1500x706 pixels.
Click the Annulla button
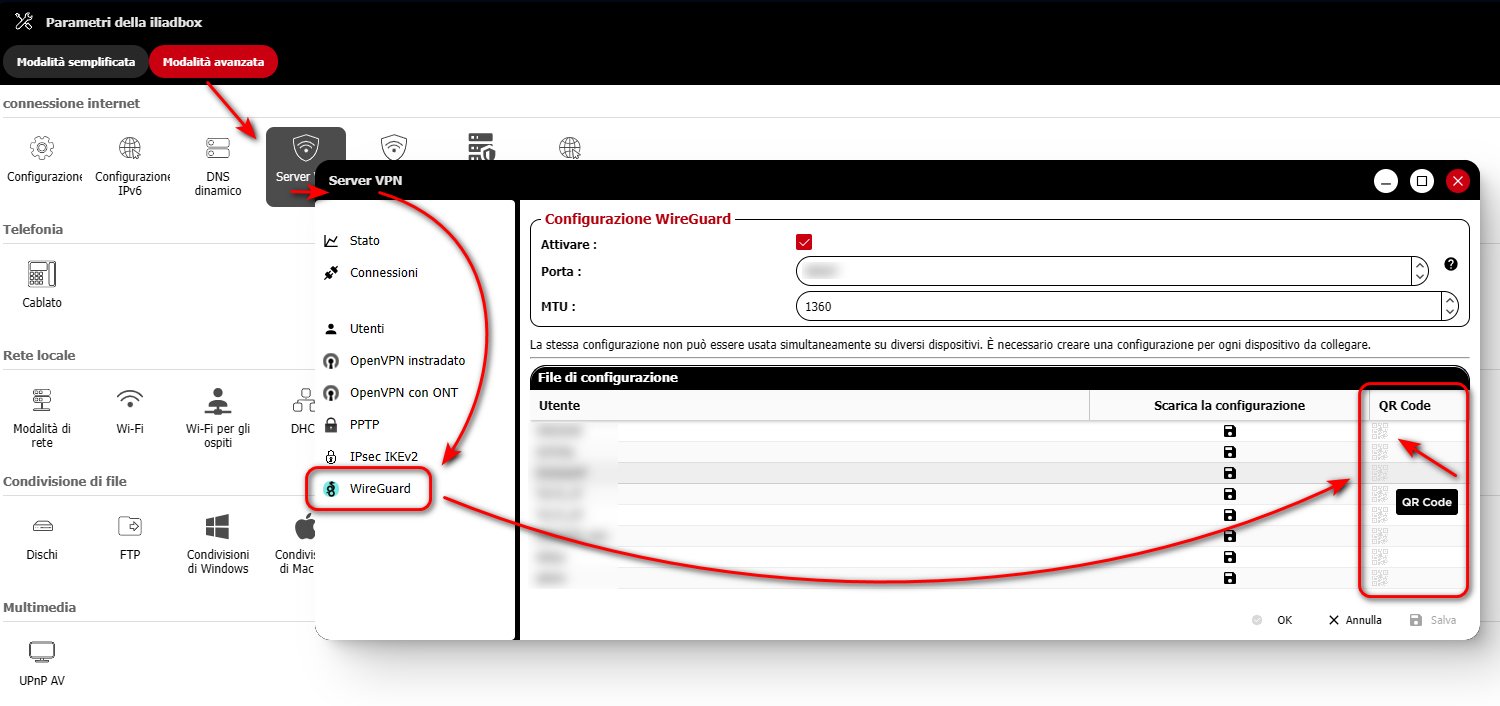[1355, 620]
